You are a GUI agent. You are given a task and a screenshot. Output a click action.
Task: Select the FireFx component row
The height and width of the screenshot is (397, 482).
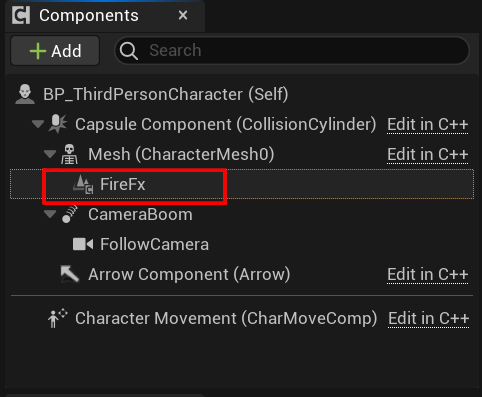(x=242, y=184)
